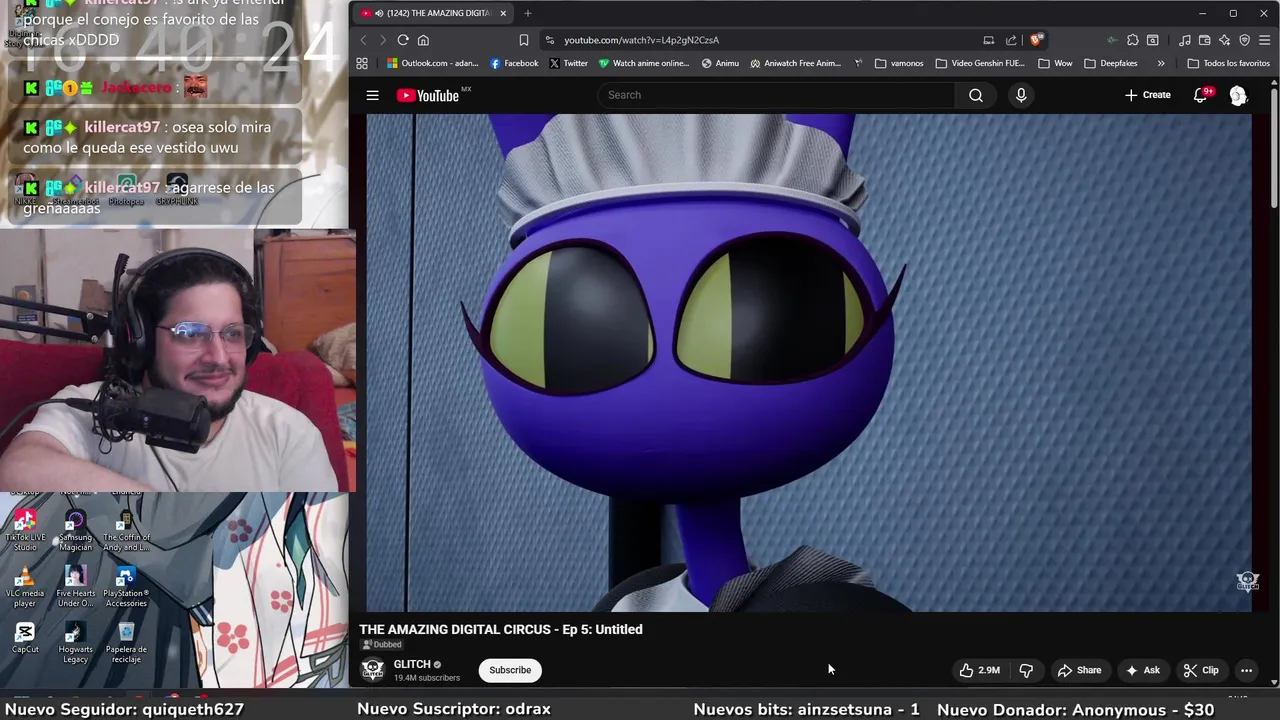The width and height of the screenshot is (1280, 720).
Task: Open YouTube notifications bell
Action: coord(1201,95)
